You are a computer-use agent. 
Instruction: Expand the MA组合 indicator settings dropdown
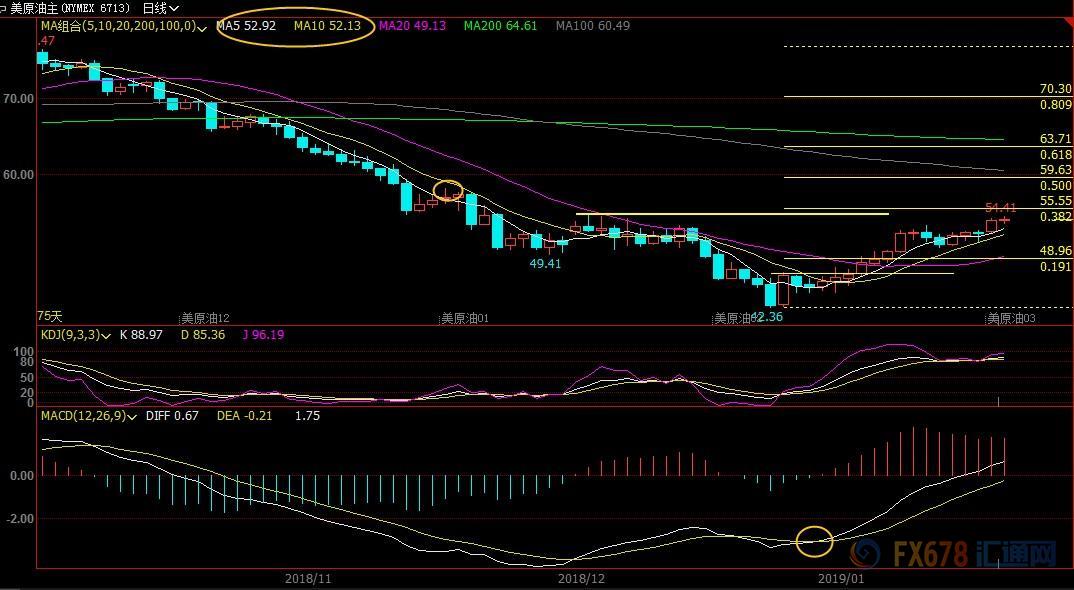(x=203, y=27)
